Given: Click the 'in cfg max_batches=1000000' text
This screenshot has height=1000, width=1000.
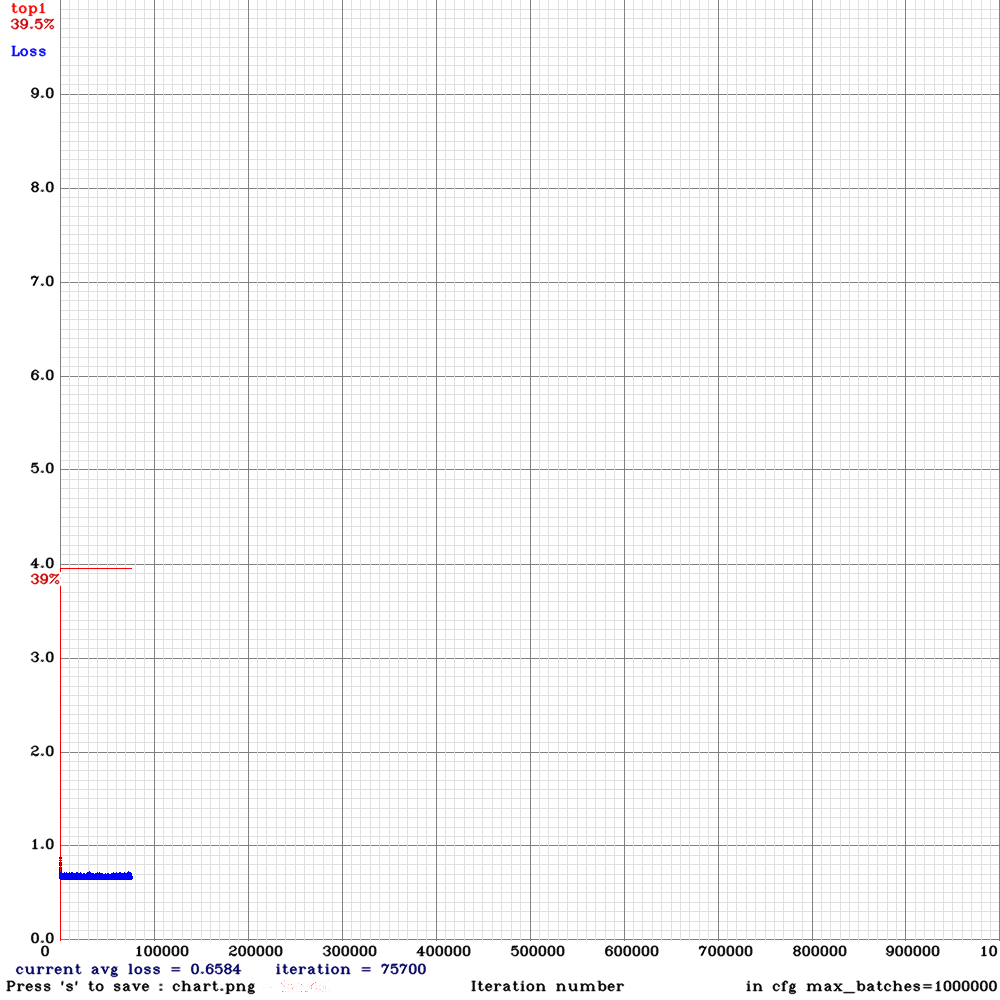Looking at the screenshot, I should (x=871, y=987).
